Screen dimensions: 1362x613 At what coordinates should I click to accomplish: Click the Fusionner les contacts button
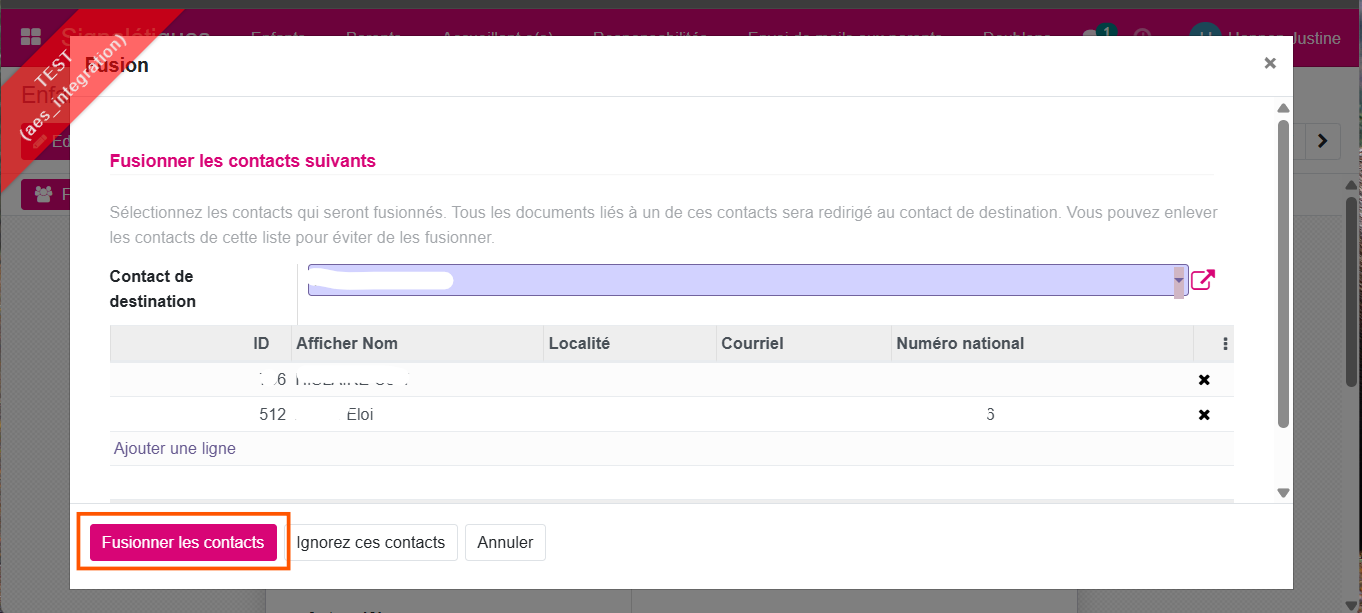pyautogui.click(x=183, y=541)
